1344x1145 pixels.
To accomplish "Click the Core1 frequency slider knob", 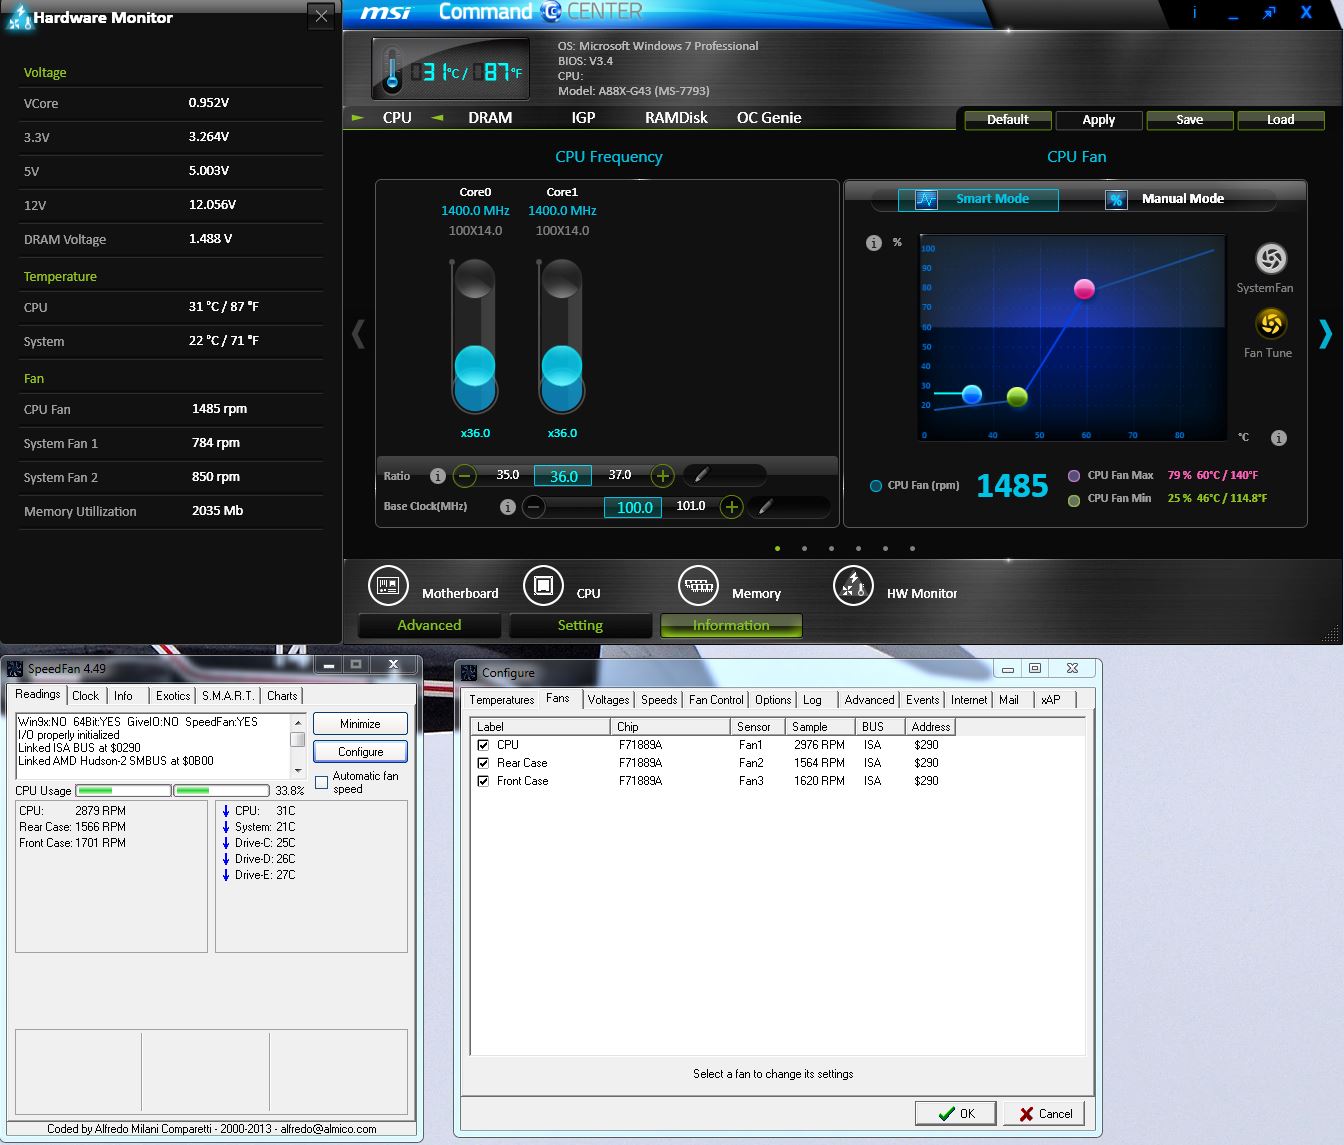I will (562, 368).
